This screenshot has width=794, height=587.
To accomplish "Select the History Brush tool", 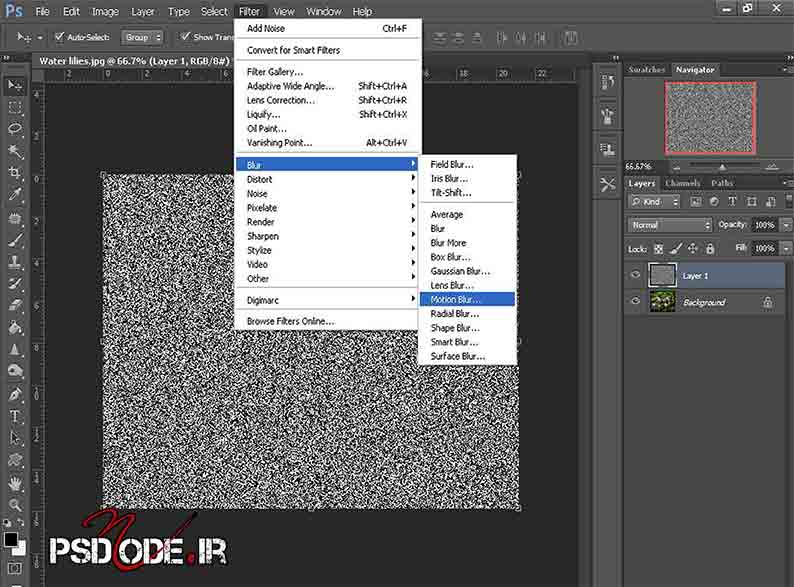I will coord(15,284).
